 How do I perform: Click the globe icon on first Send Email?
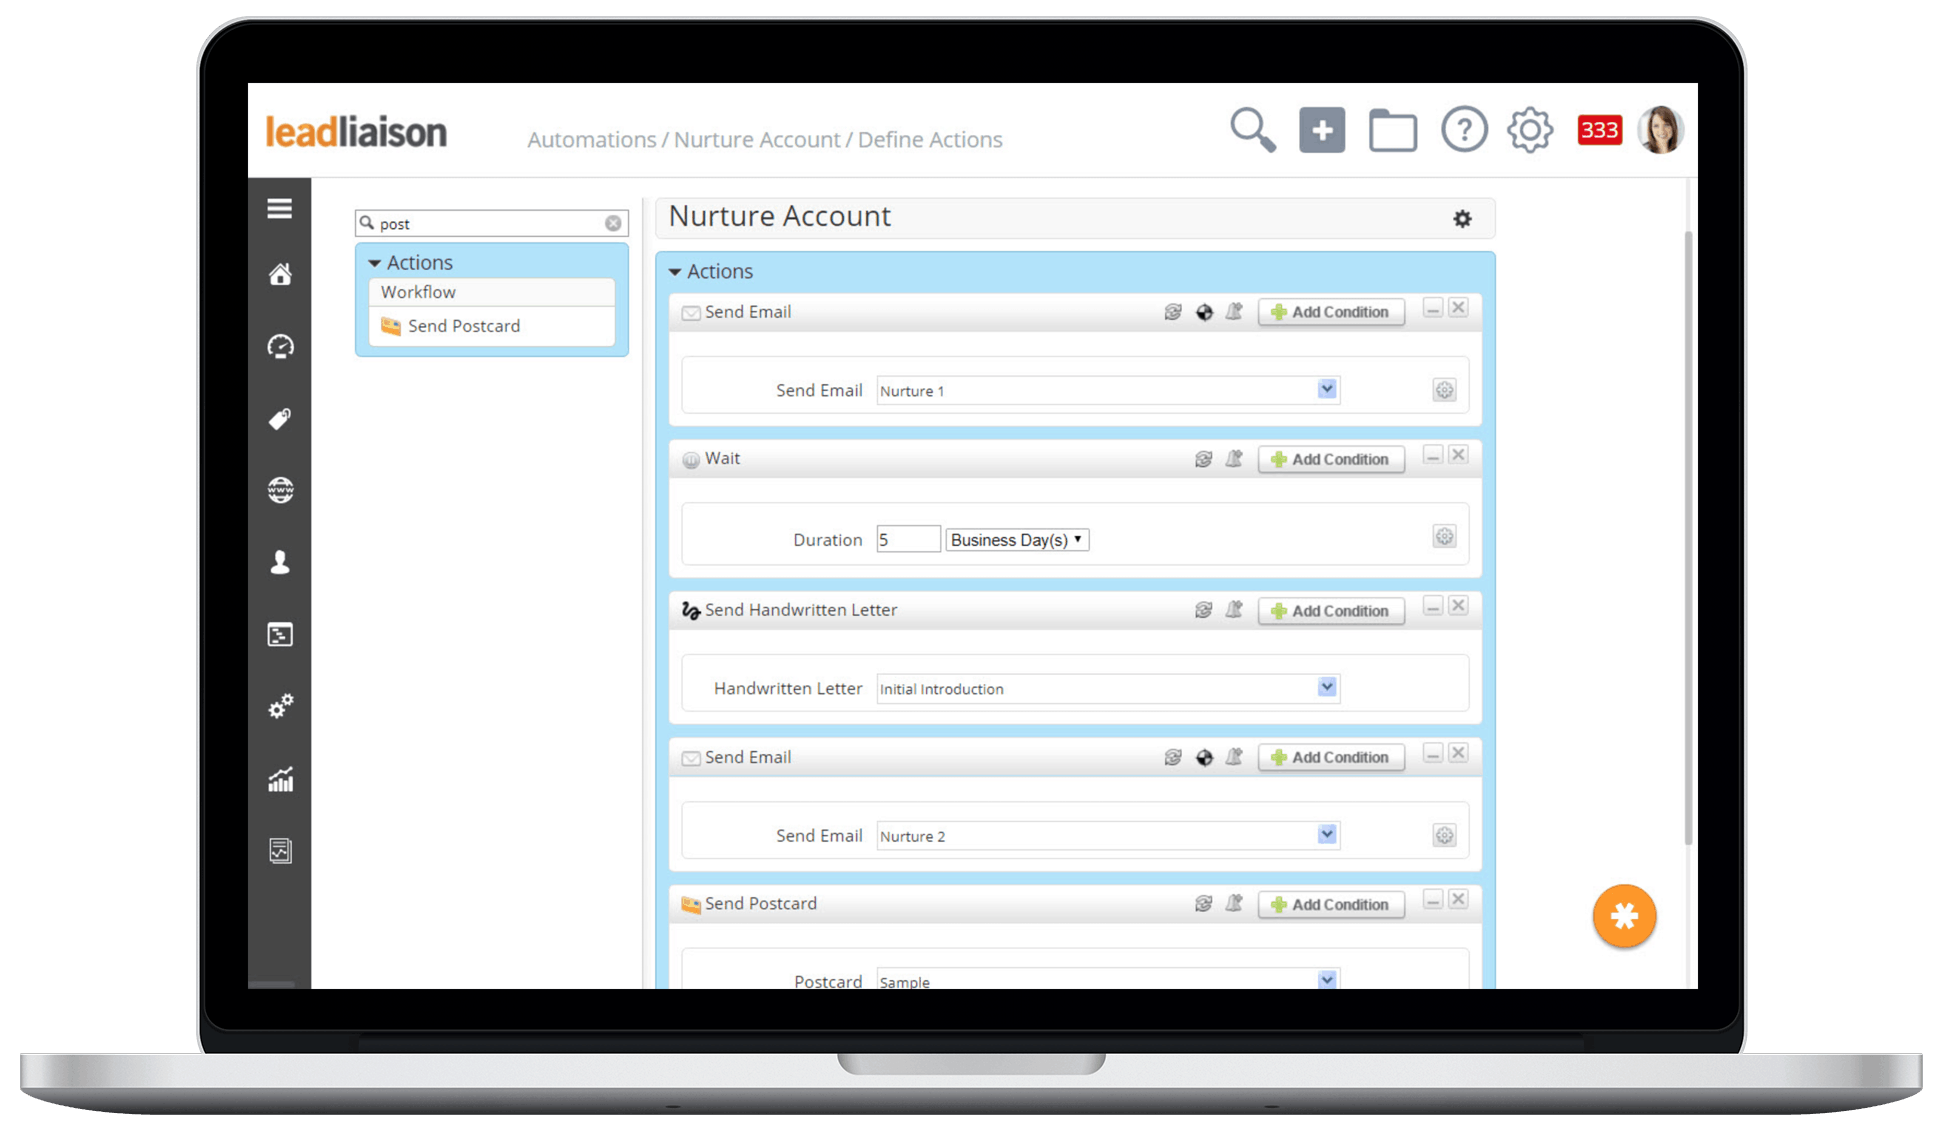pos(1204,312)
